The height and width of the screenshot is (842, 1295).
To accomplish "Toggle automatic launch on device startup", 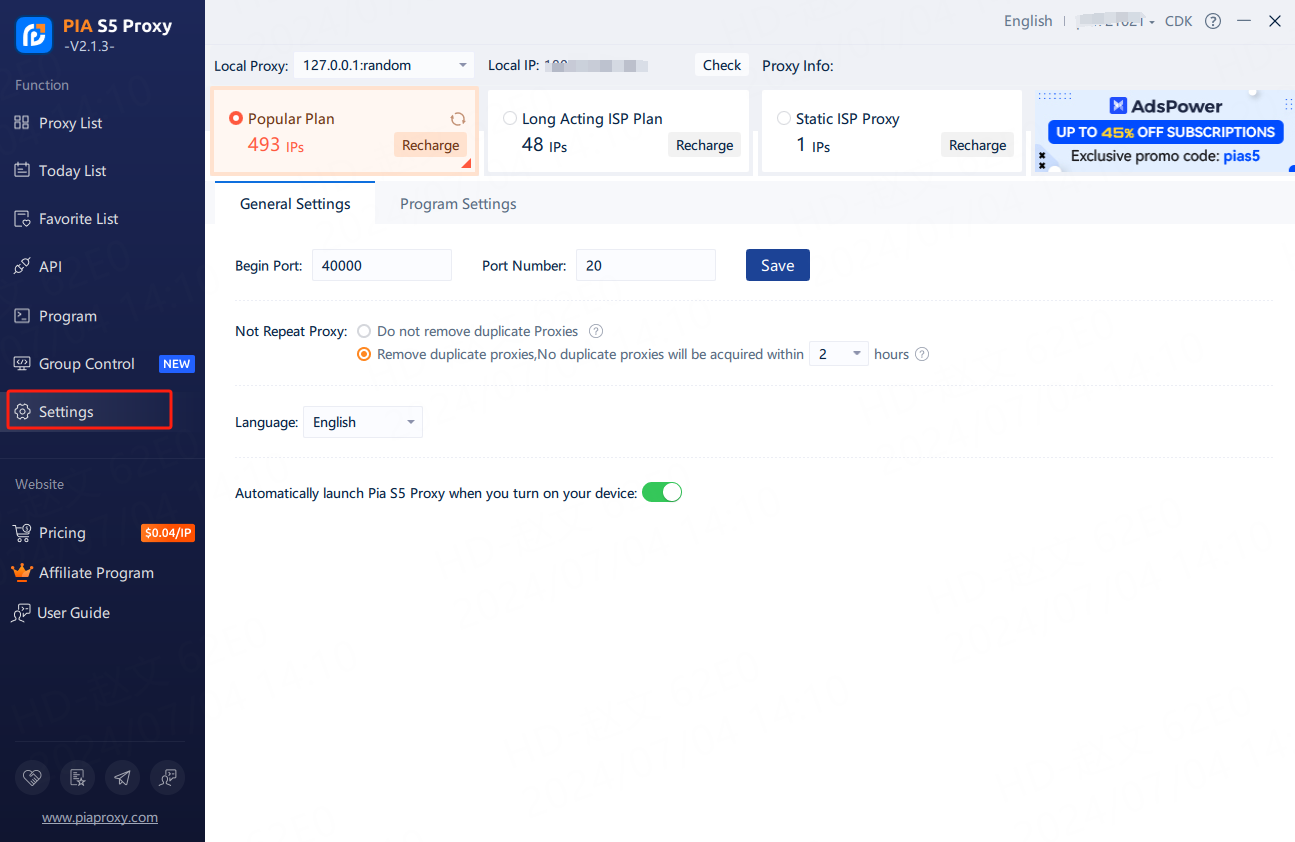I will (662, 492).
